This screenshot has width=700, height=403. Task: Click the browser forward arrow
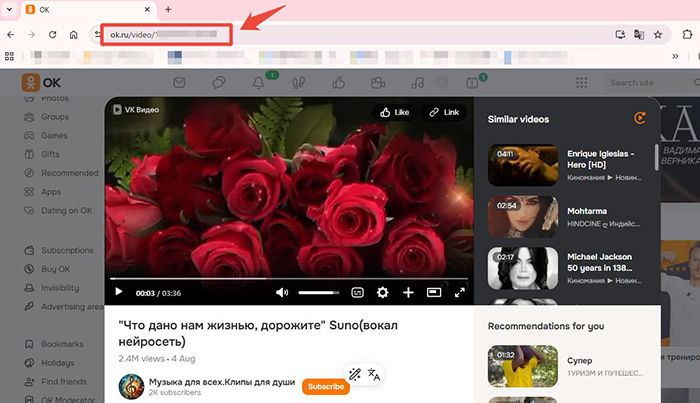(x=31, y=34)
